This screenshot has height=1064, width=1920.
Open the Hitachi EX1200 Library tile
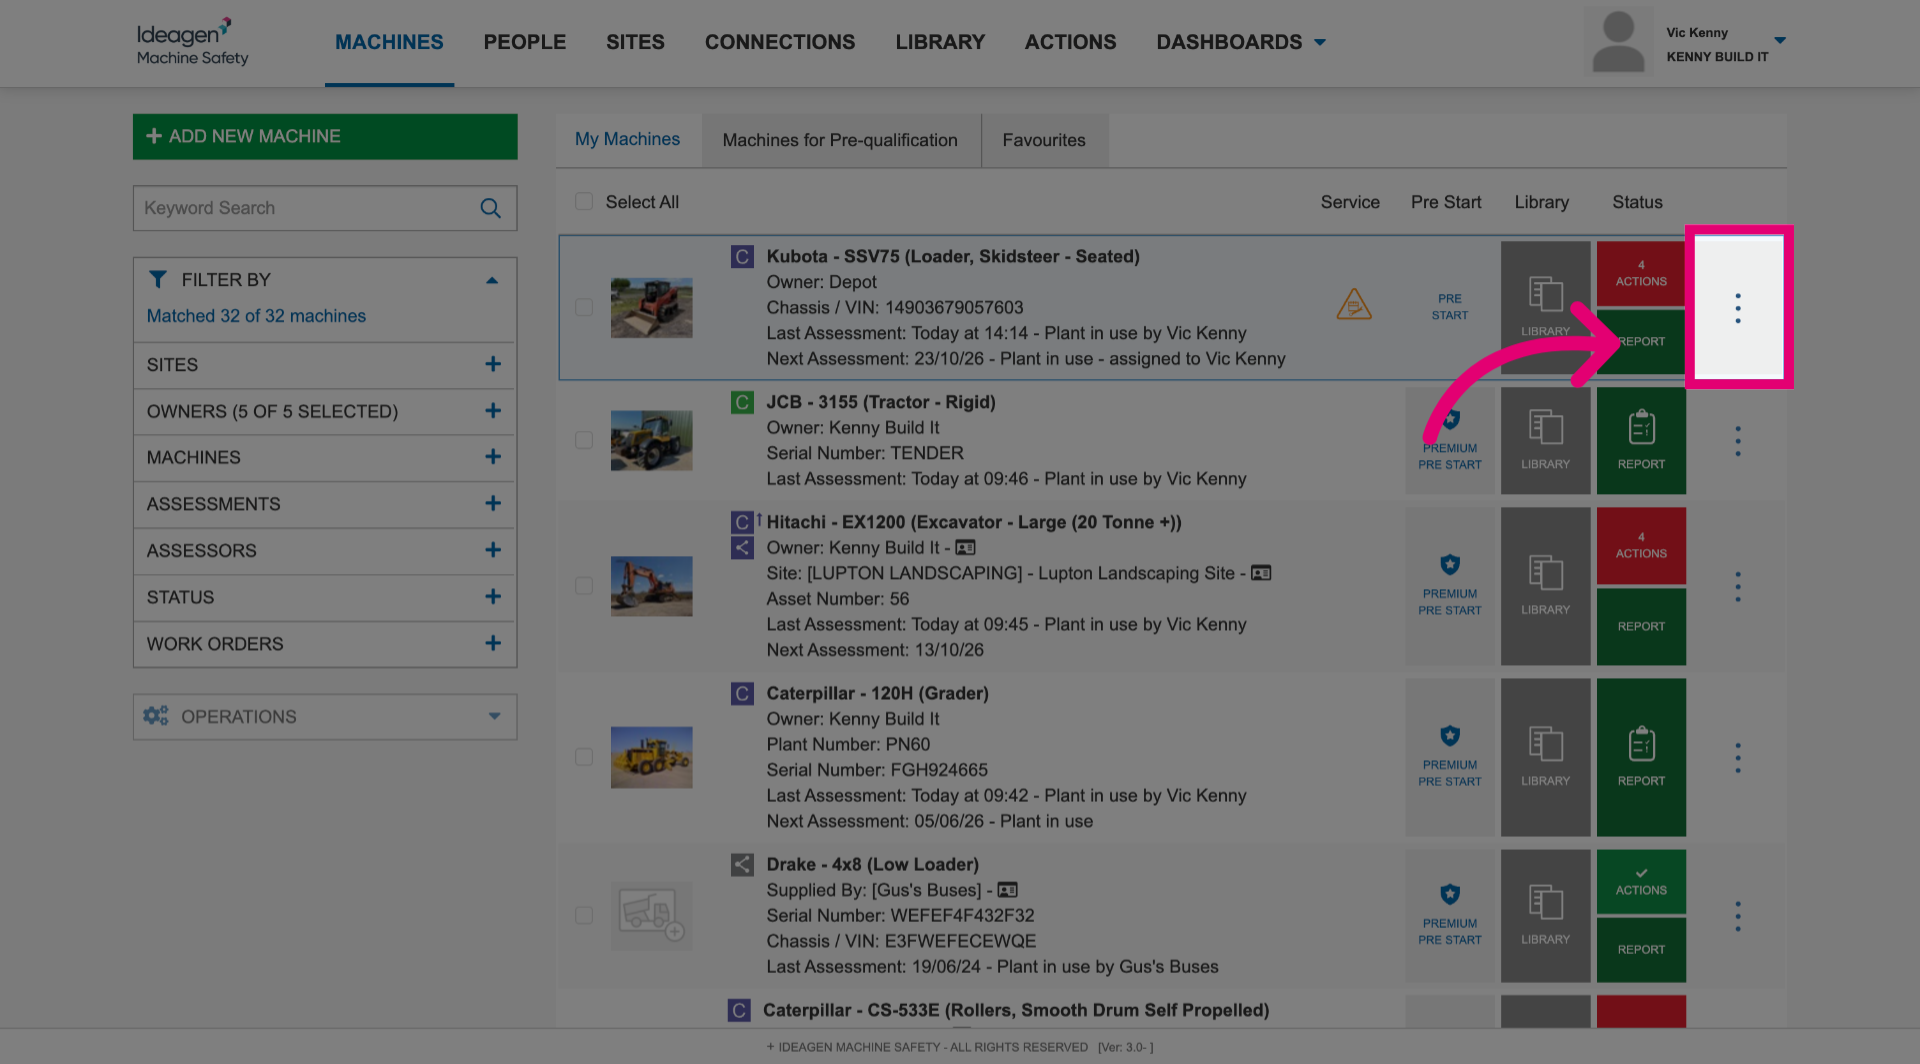1545,586
